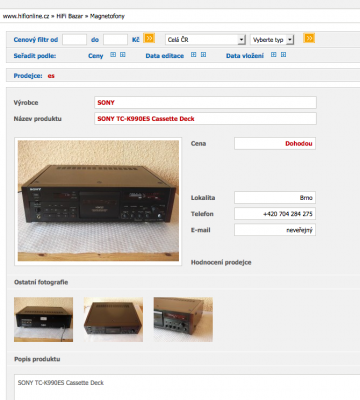This screenshot has width=360, height=400.
Task: Open the Vyberte typ dropdown
Action: [x=272, y=40]
